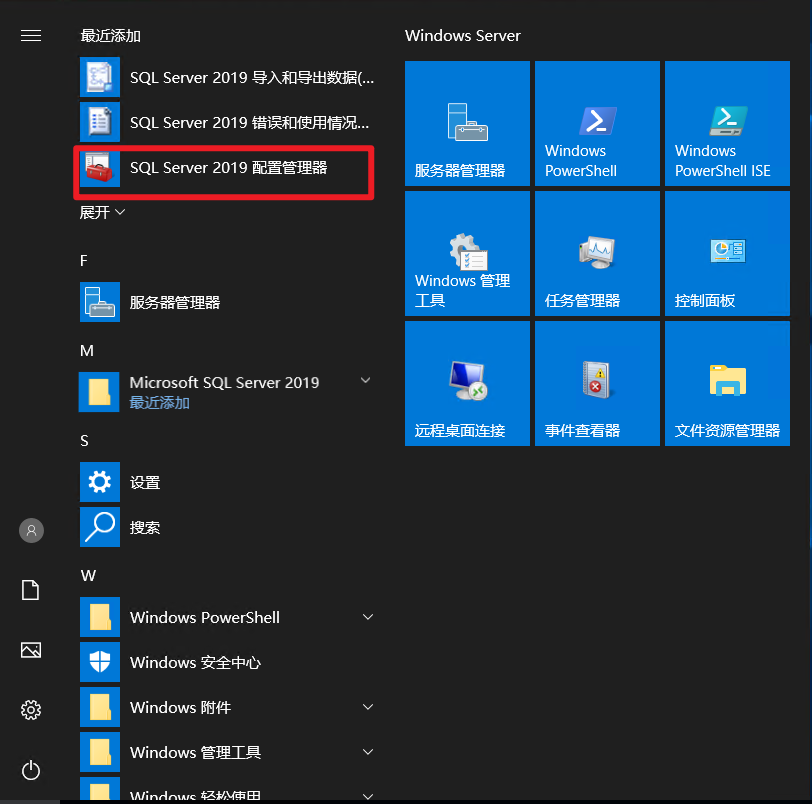Open Windows 安全中心 shield icon
Screen dimensions: 812x804
pyautogui.click(x=99, y=662)
